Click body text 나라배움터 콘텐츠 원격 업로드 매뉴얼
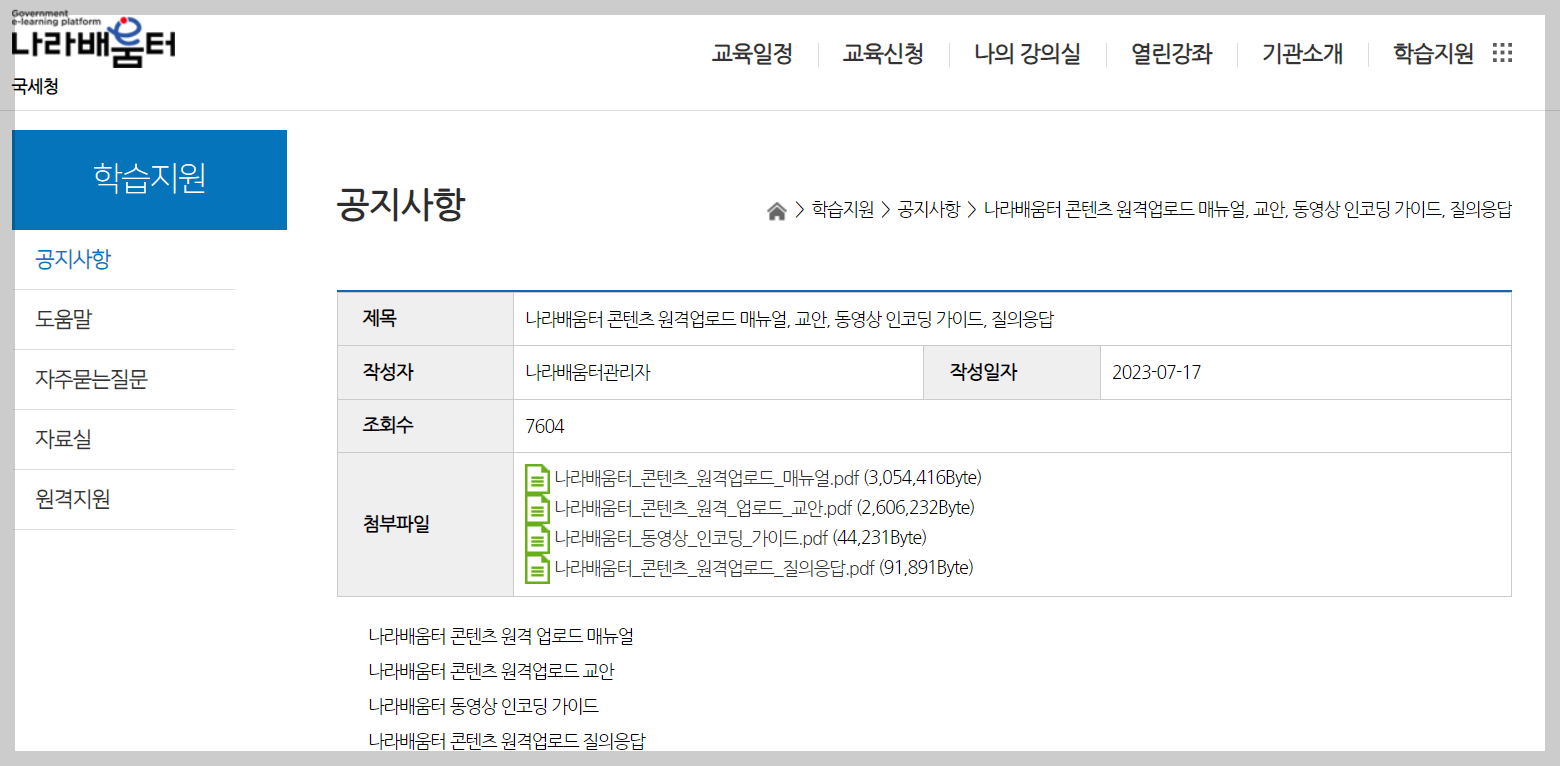The height and width of the screenshot is (766, 1560). (501, 636)
